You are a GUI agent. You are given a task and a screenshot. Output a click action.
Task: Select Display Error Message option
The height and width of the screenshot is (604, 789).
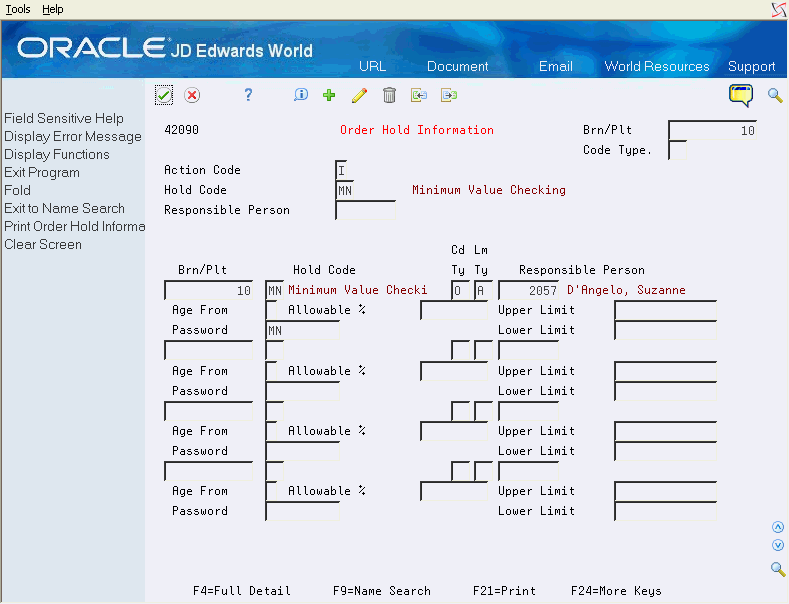(73, 136)
